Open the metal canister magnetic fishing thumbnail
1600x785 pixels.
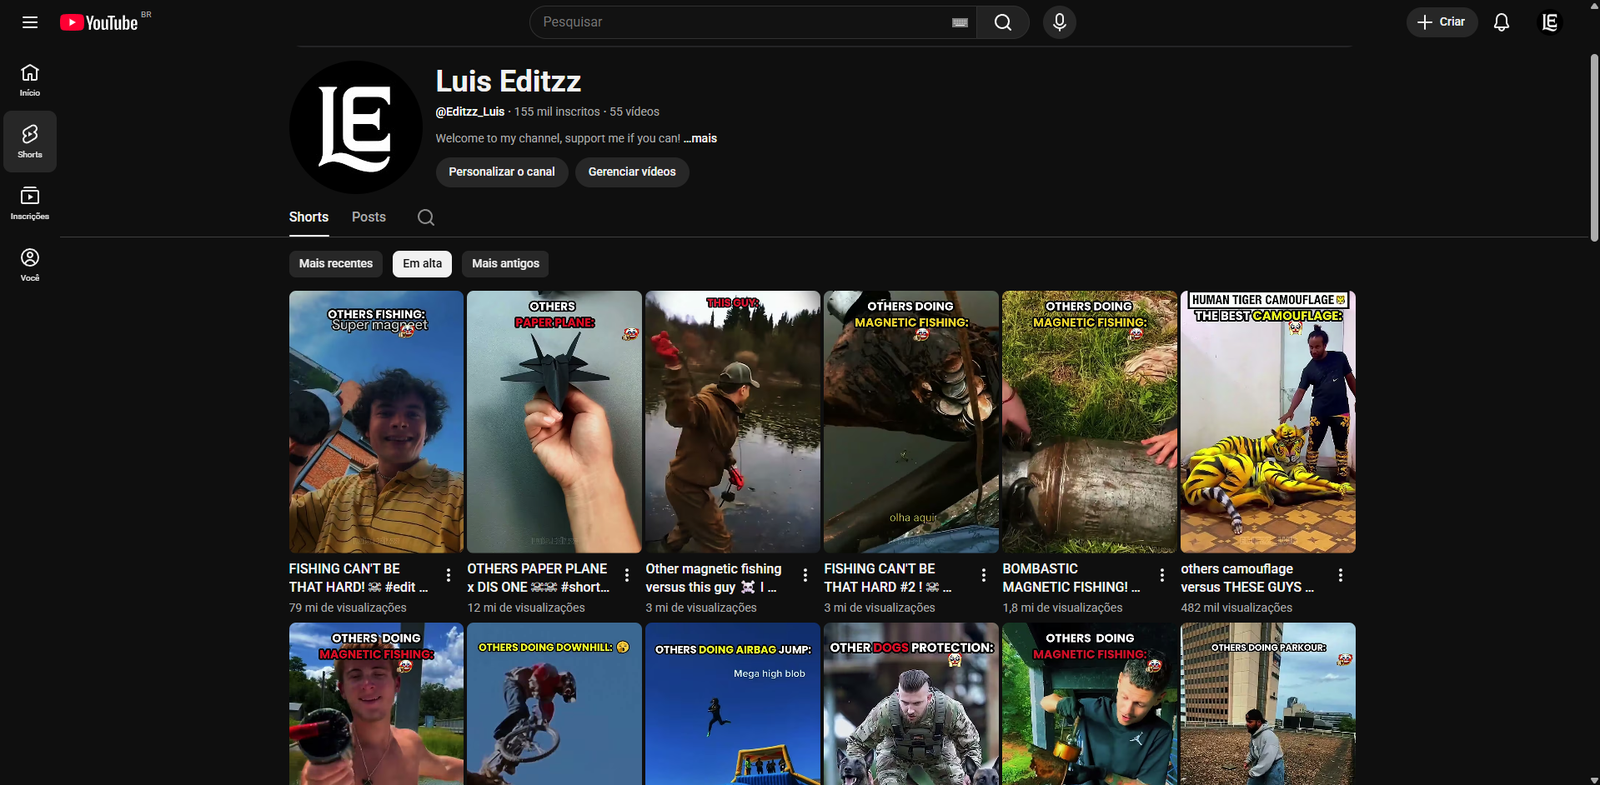click(x=1090, y=422)
